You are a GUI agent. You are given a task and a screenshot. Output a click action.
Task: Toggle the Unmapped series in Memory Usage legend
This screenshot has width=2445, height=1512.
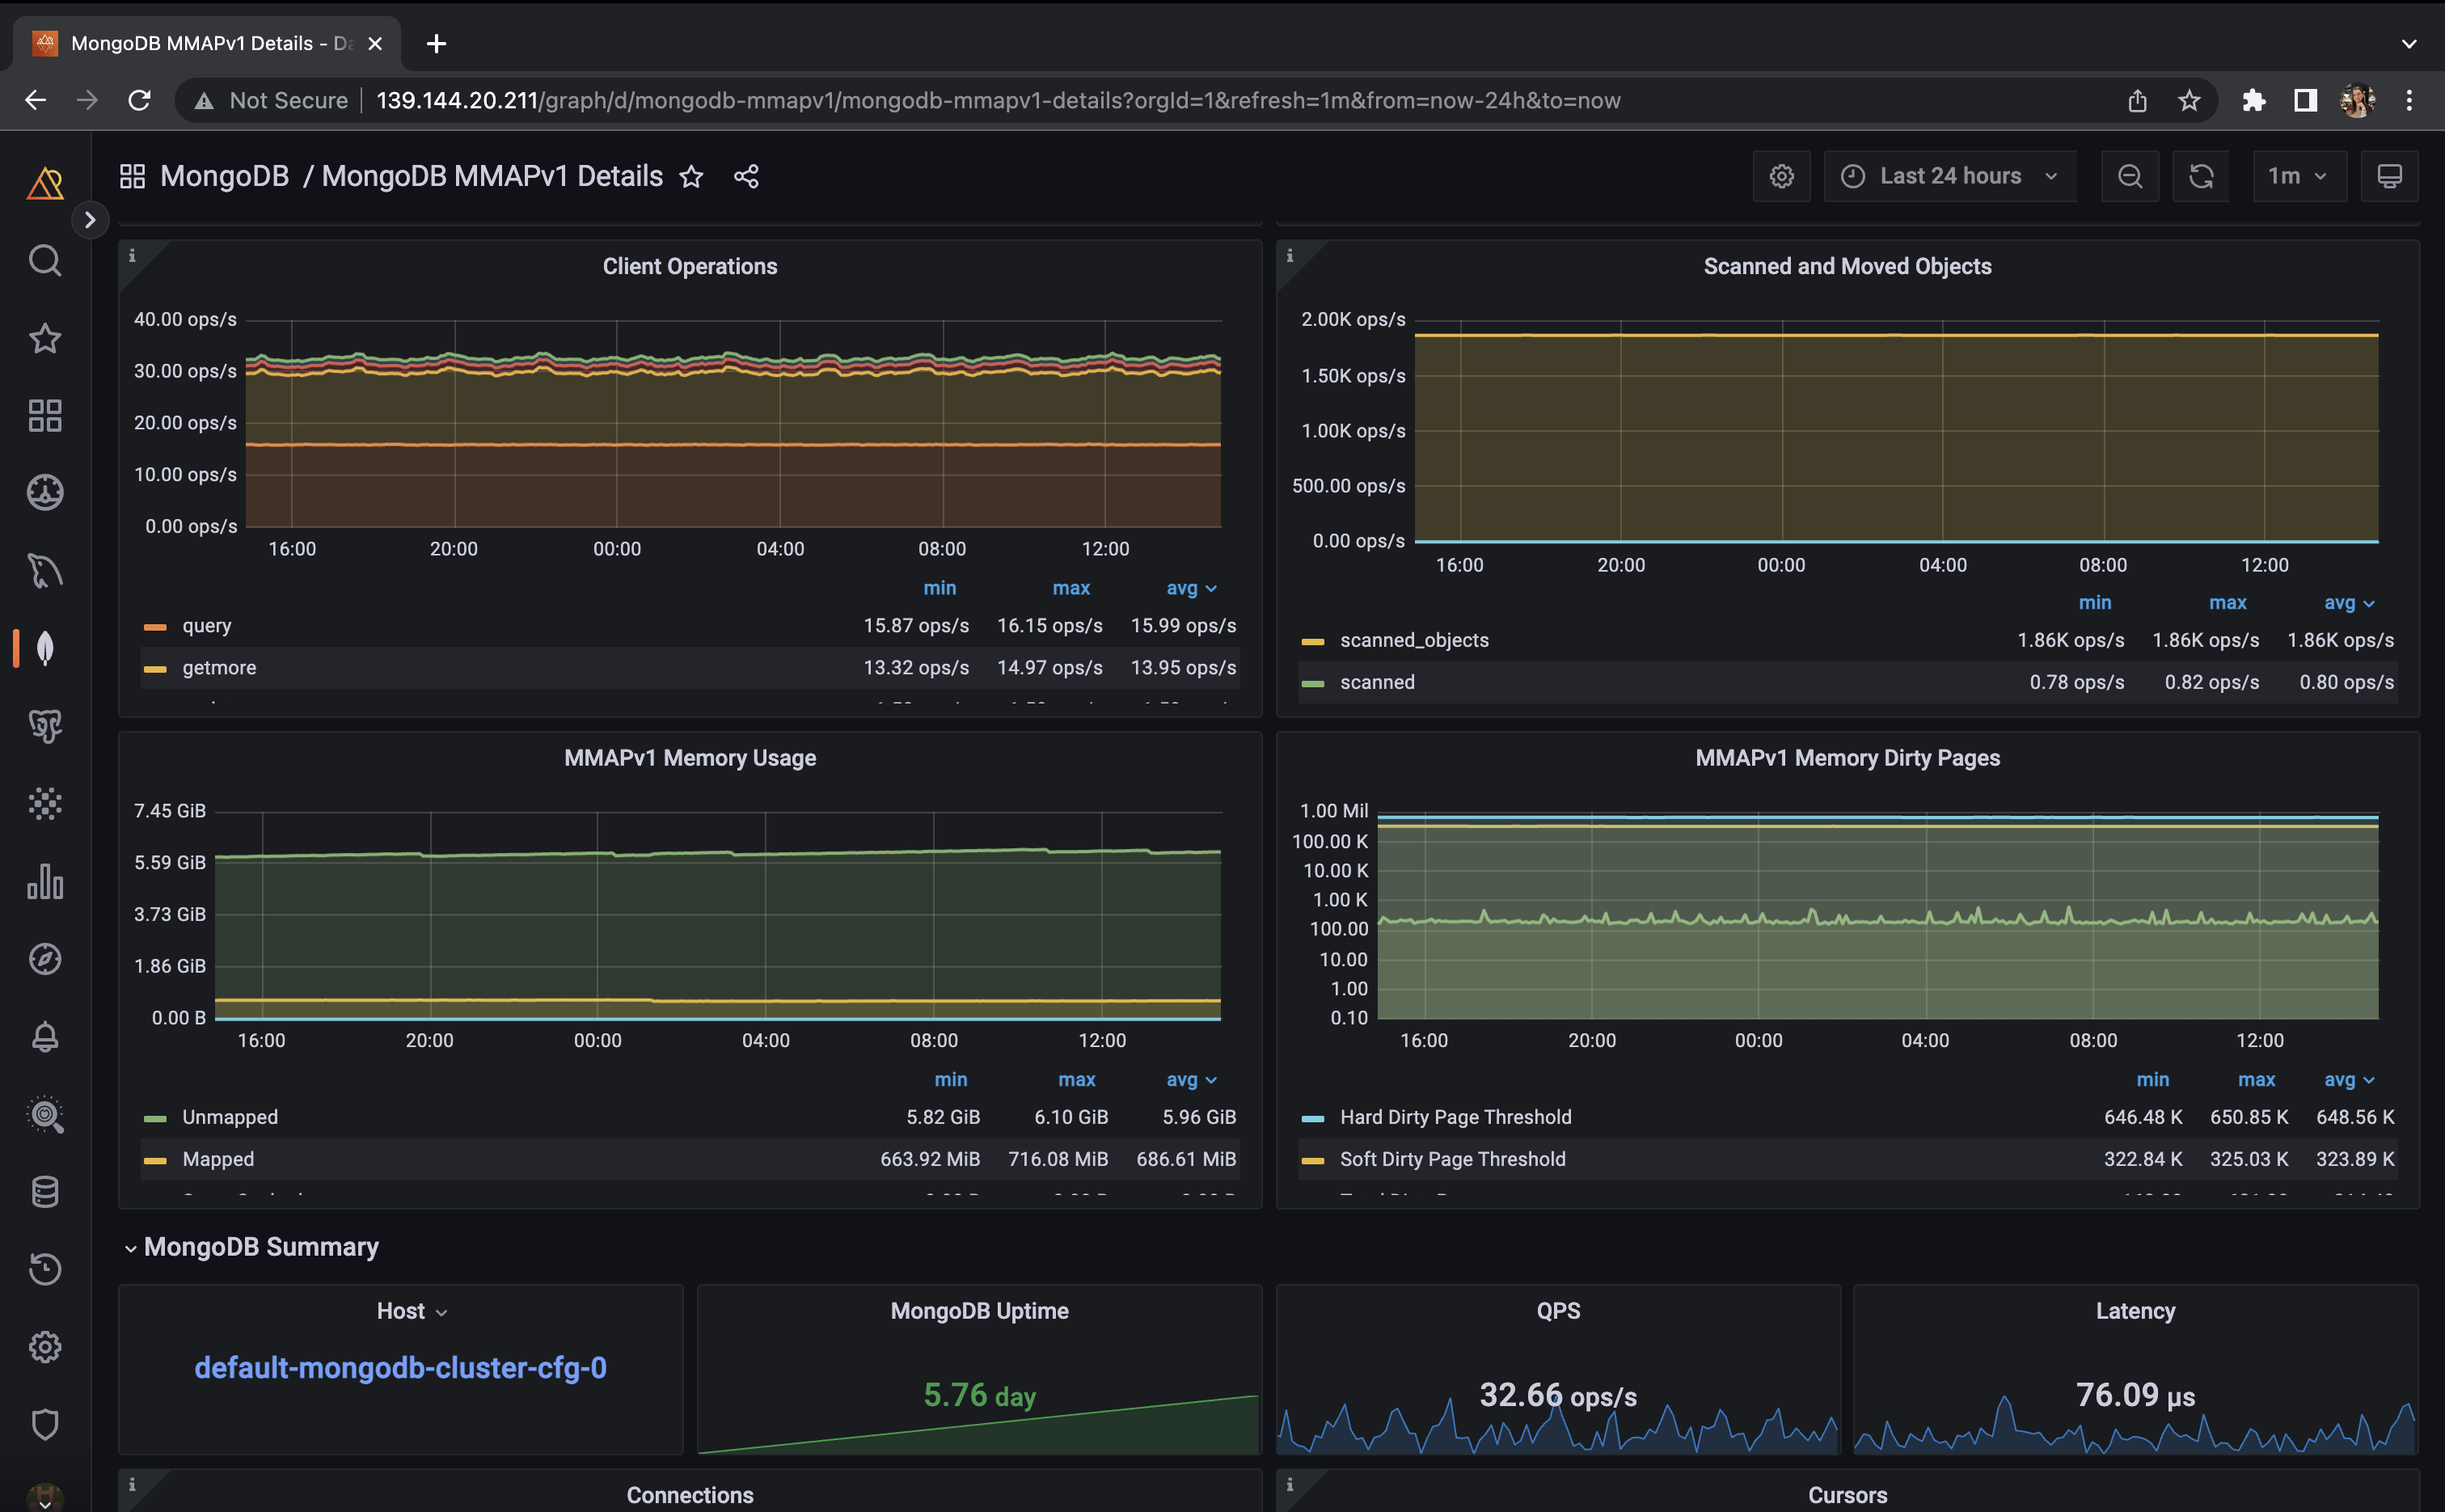pyautogui.click(x=230, y=1117)
